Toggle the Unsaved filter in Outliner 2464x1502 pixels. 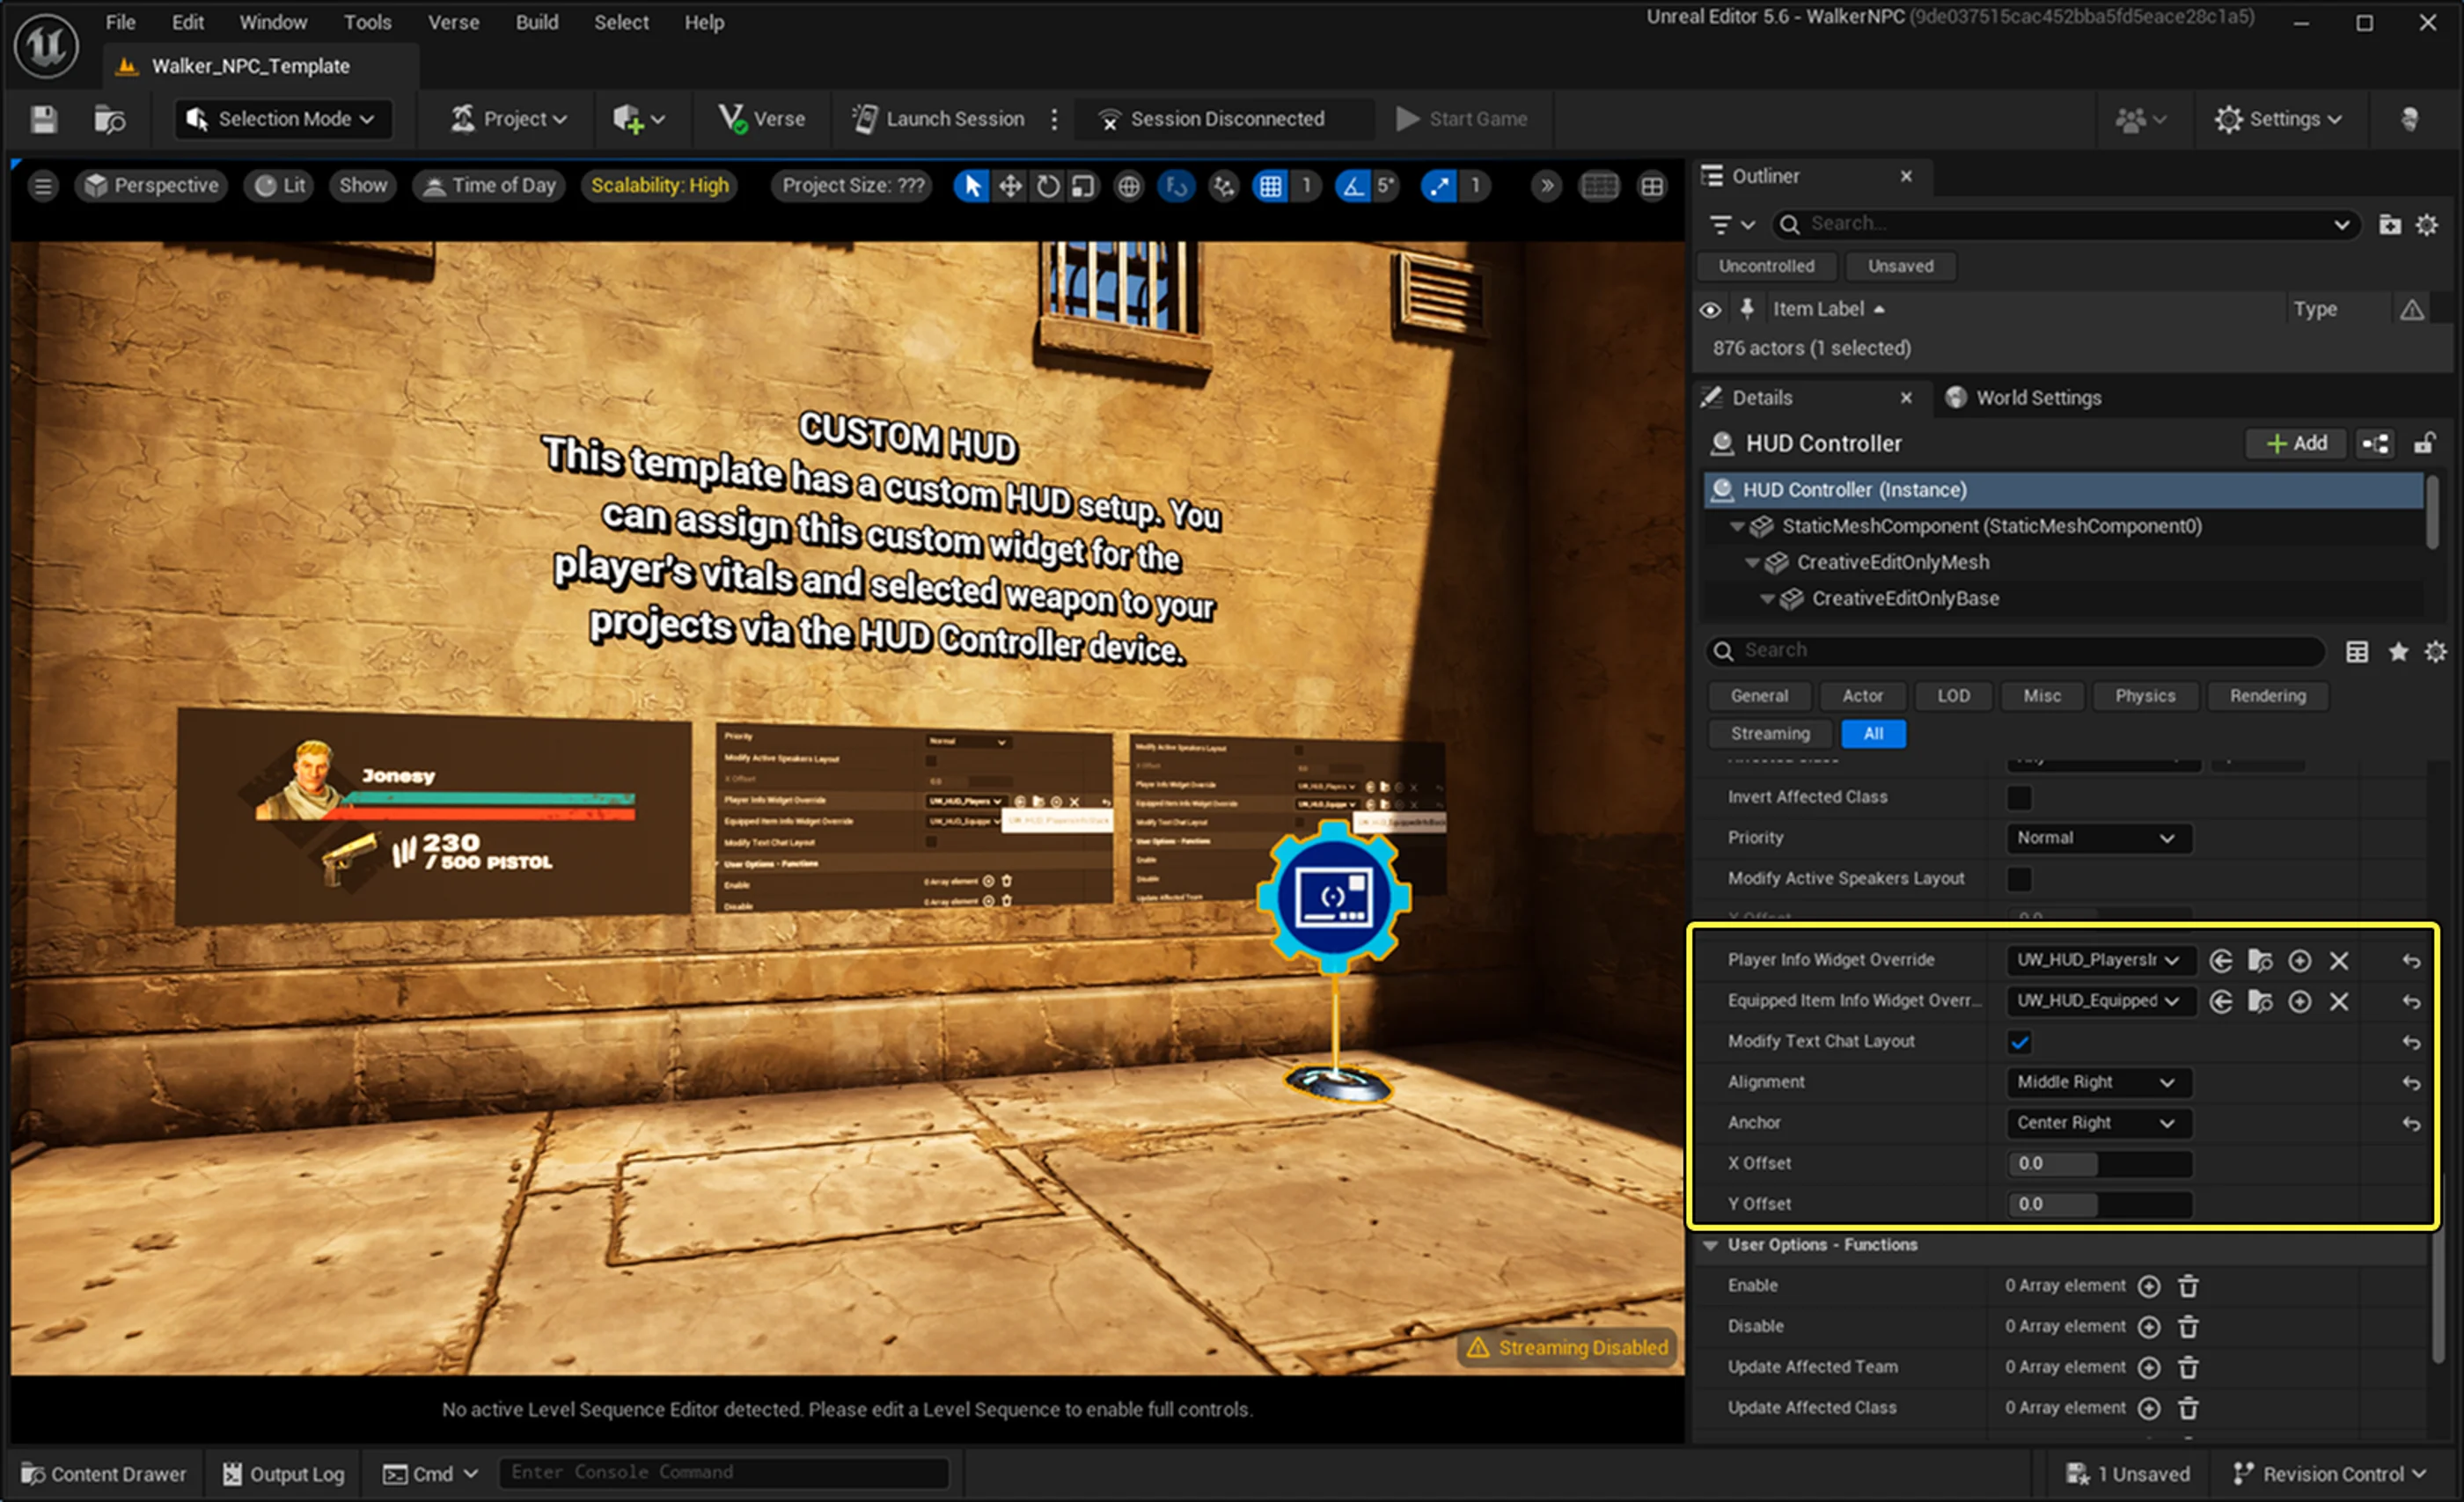[x=1900, y=266]
